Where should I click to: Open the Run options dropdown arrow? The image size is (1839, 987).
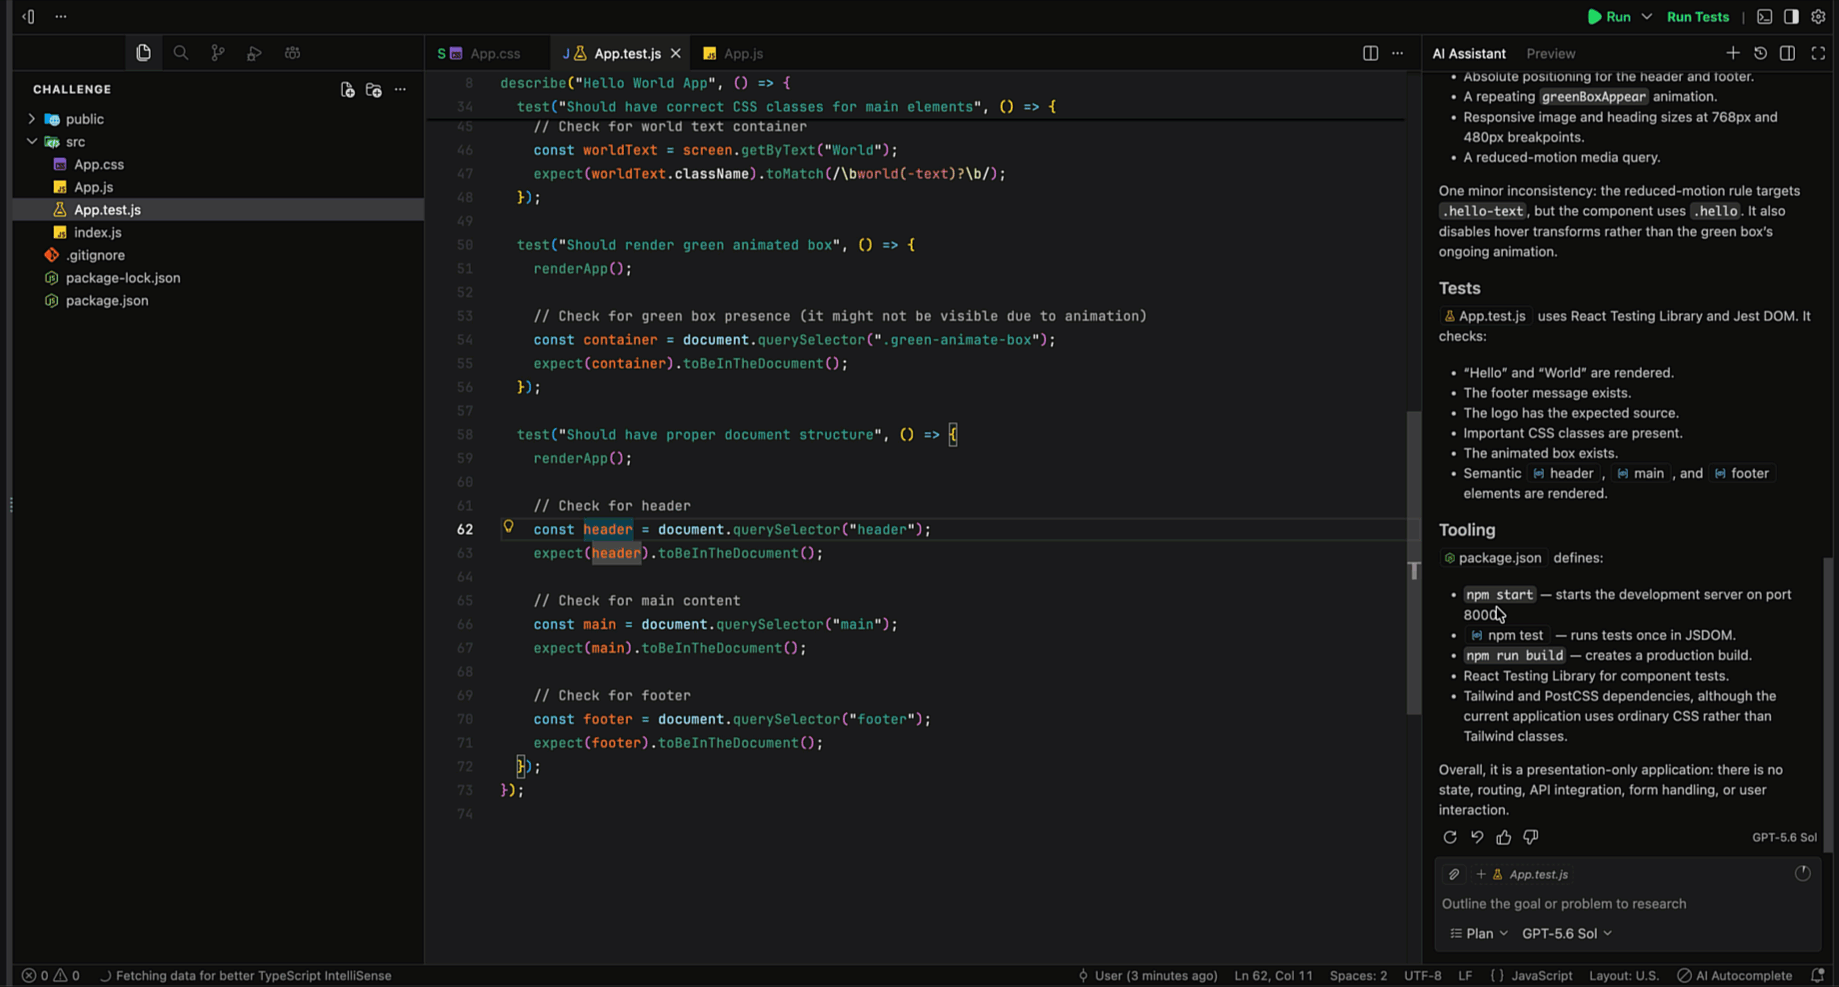1646,17
